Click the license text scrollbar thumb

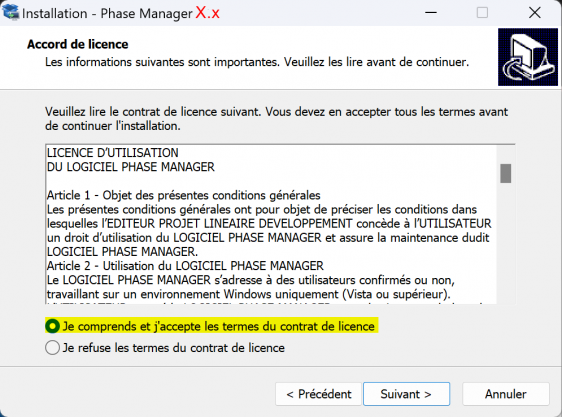(x=505, y=173)
